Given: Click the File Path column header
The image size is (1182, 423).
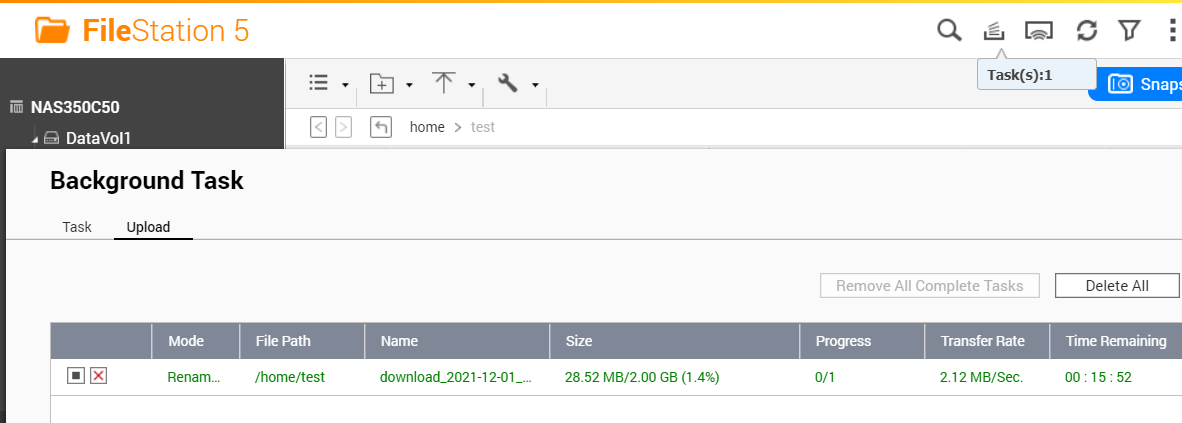Looking at the screenshot, I should click(302, 341).
